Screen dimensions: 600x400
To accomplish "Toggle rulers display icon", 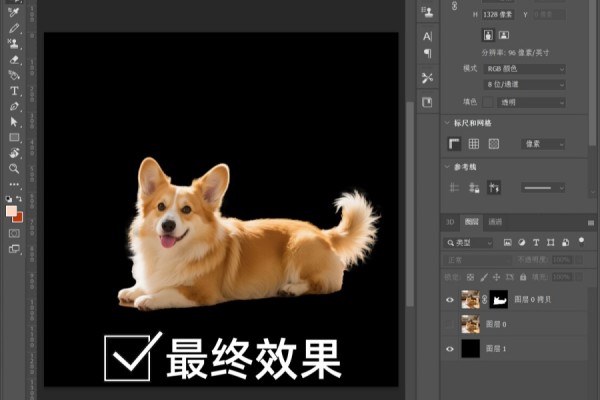I will [x=454, y=144].
